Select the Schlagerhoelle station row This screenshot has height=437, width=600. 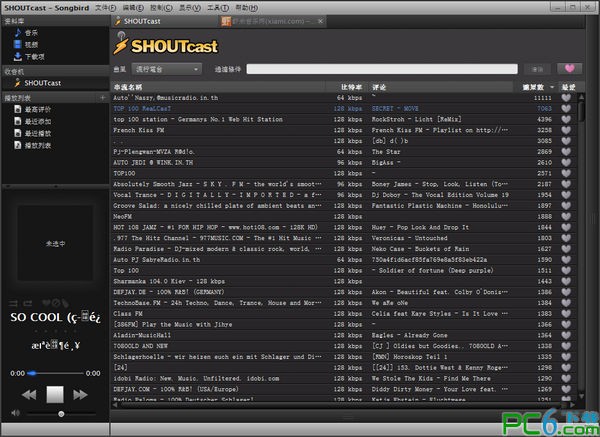(344, 357)
